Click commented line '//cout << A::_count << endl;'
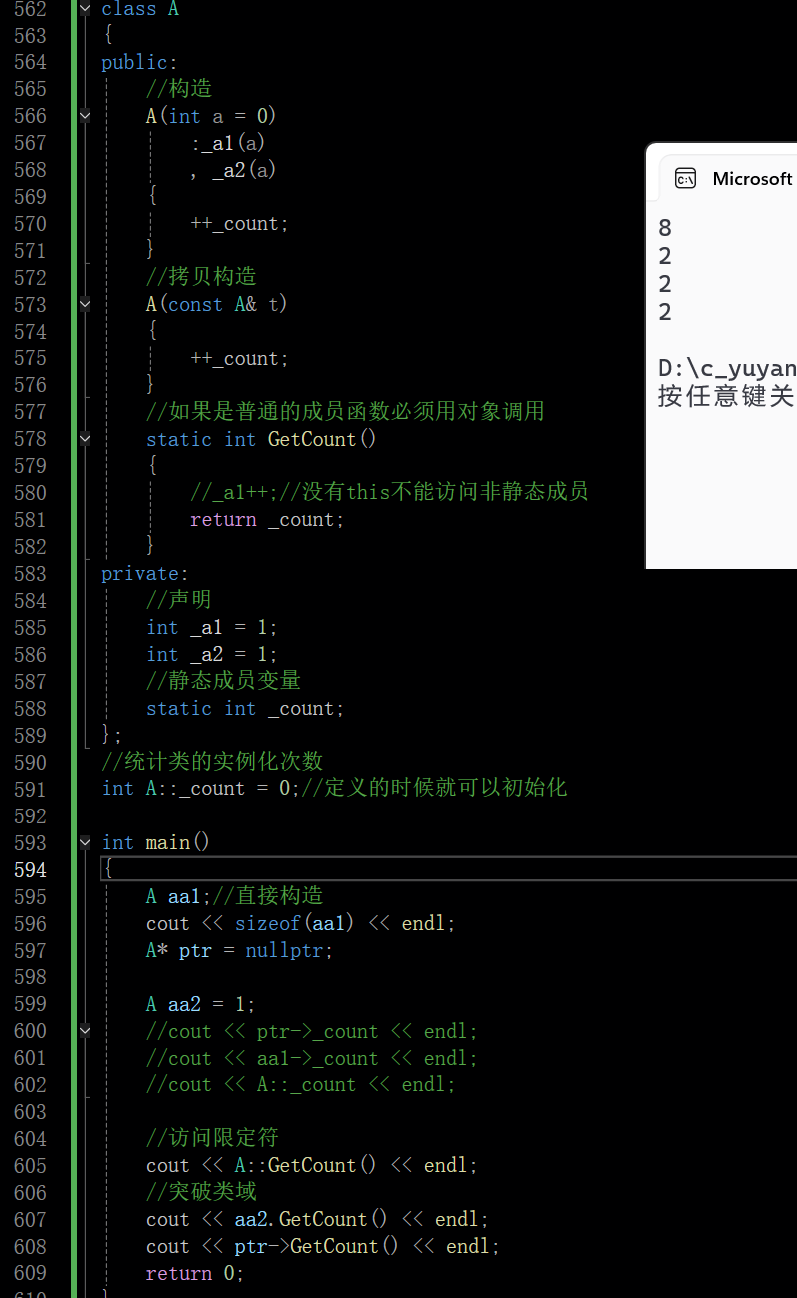This screenshot has width=797, height=1298. click(301, 1085)
